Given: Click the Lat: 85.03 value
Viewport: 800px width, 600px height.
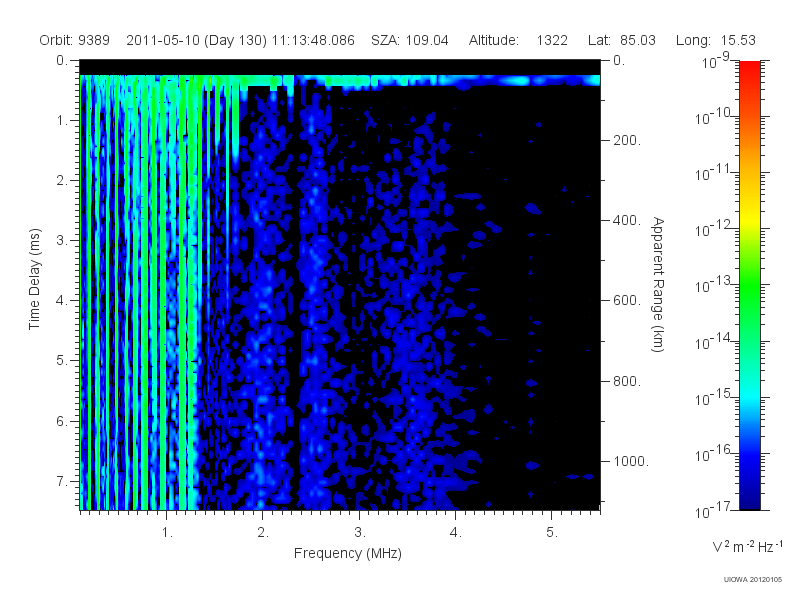Looking at the screenshot, I should pyautogui.click(x=621, y=40).
